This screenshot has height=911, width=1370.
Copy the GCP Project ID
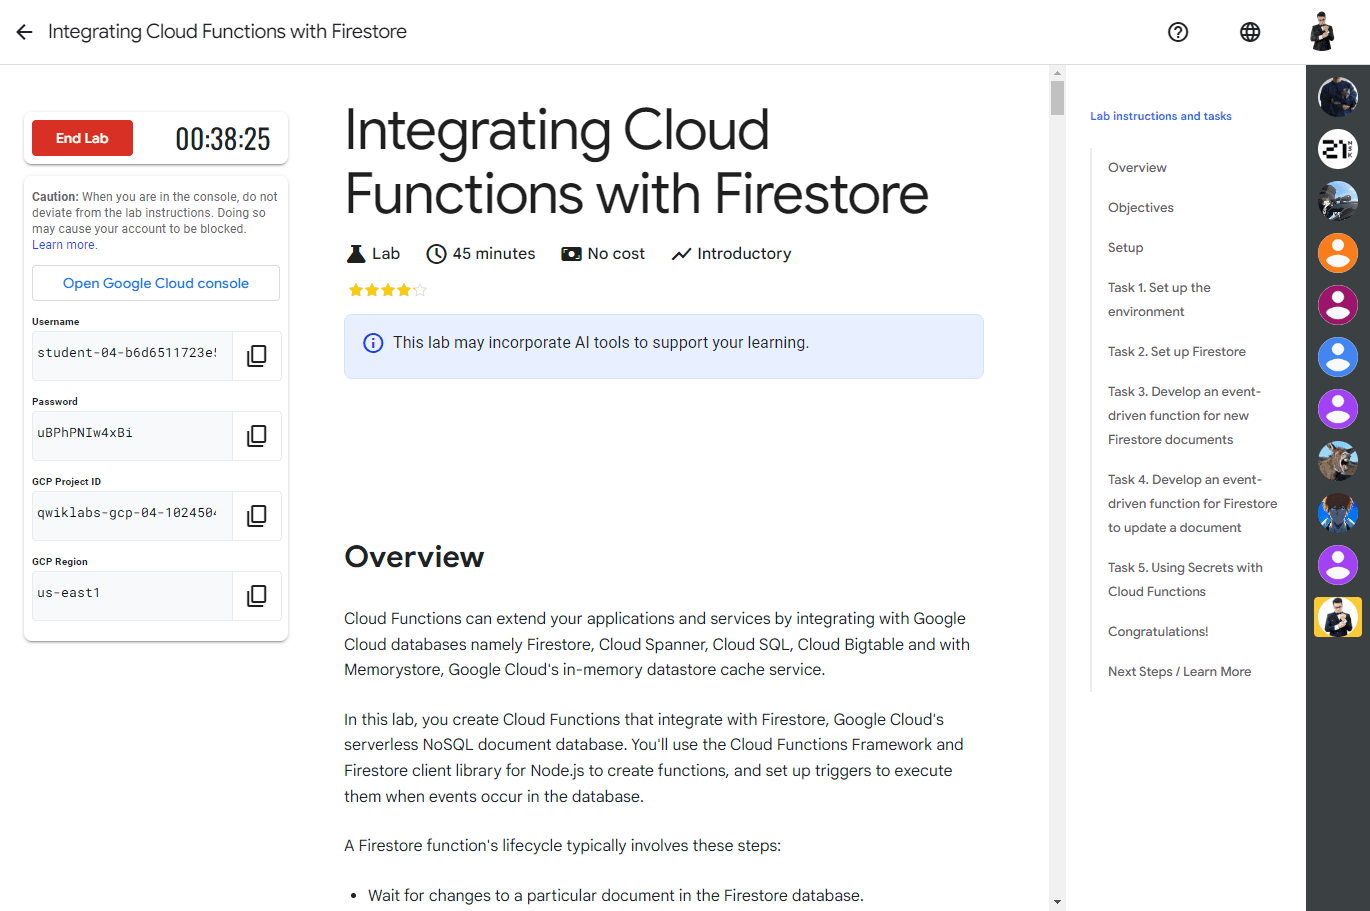[257, 516]
